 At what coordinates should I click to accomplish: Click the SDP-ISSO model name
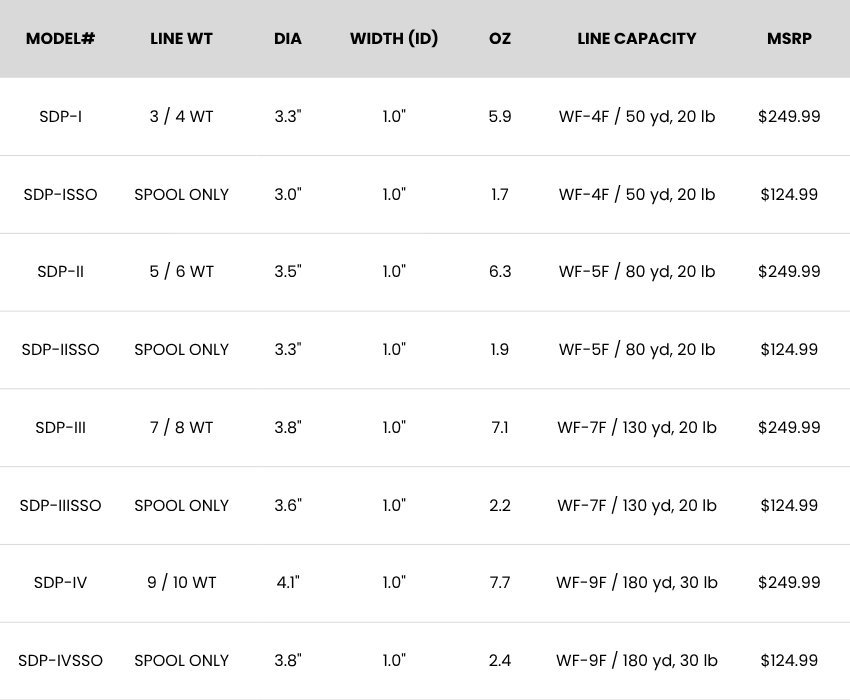click(x=60, y=194)
